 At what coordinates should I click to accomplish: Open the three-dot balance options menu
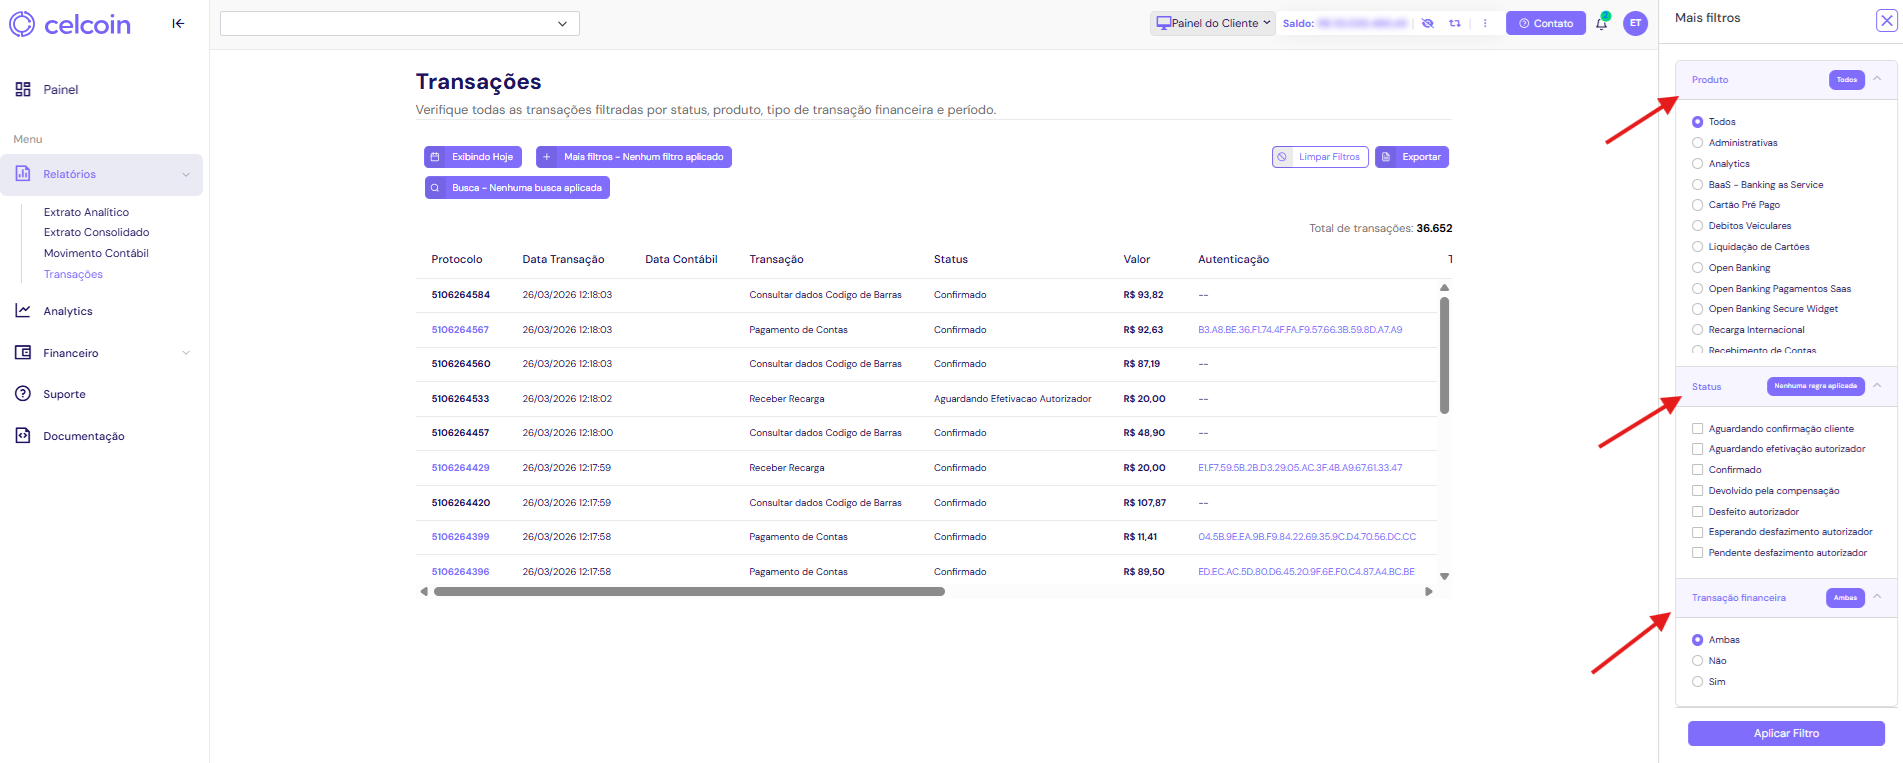pyautogui.click(x=1485, y=23)
